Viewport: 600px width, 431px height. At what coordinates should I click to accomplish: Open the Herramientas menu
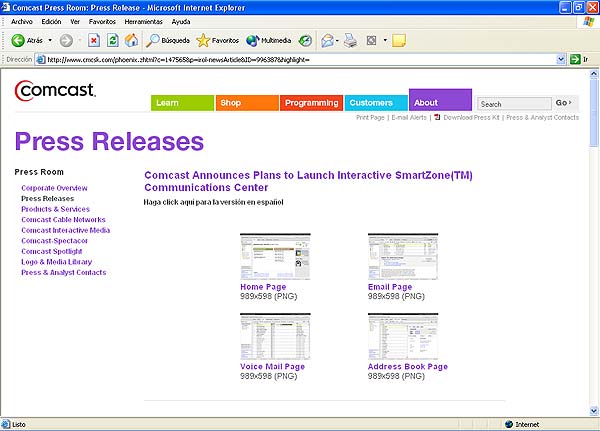click(143, 21)
